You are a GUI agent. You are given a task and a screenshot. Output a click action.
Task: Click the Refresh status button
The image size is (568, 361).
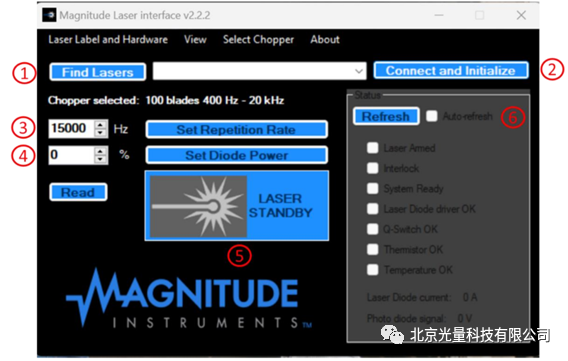[x=386, y=117]
